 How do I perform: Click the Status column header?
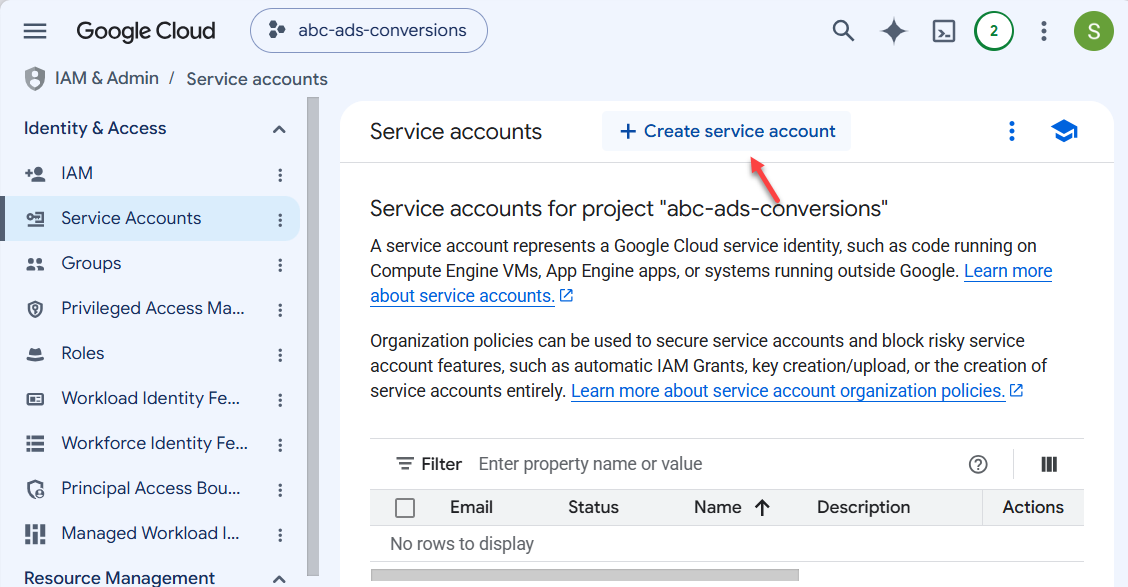[x=593, y=507]
